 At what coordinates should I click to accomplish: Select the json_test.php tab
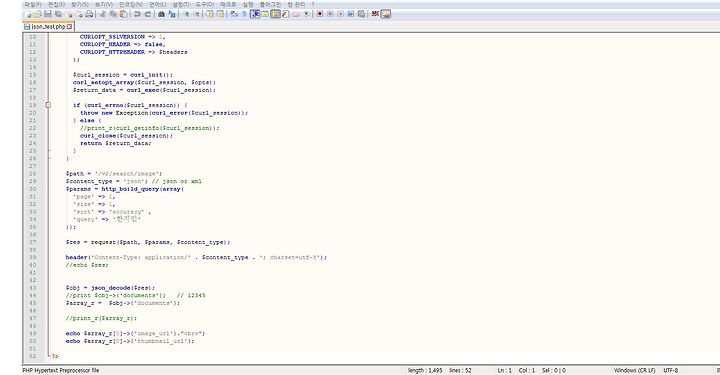(48, 27)
